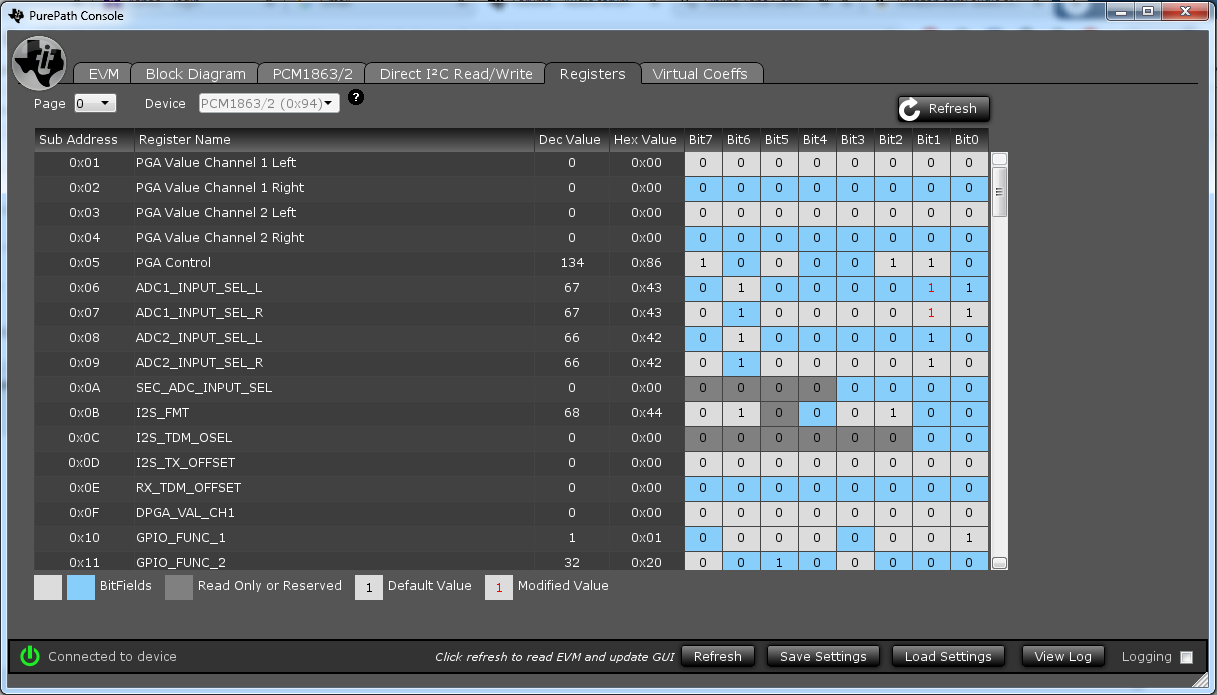Open the Direct I²C Read/Write tab
Image resolution: width=1217 pixels, height=695 pixels.
coord(455,74)
